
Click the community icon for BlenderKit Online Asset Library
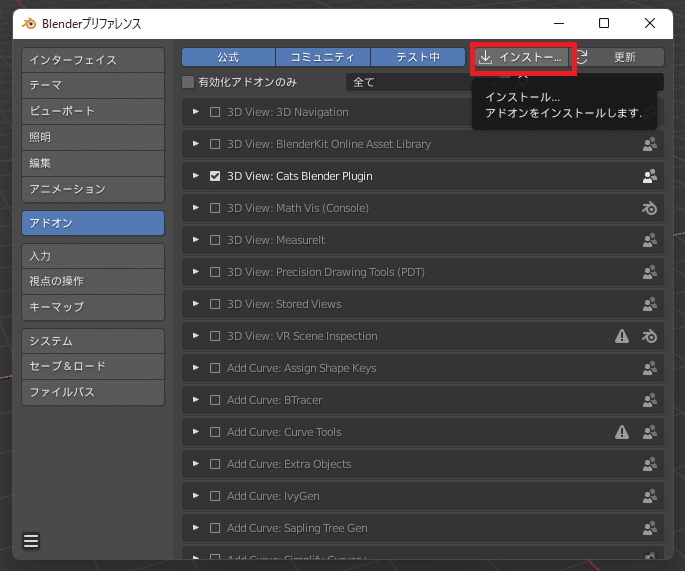coord(650,144)
